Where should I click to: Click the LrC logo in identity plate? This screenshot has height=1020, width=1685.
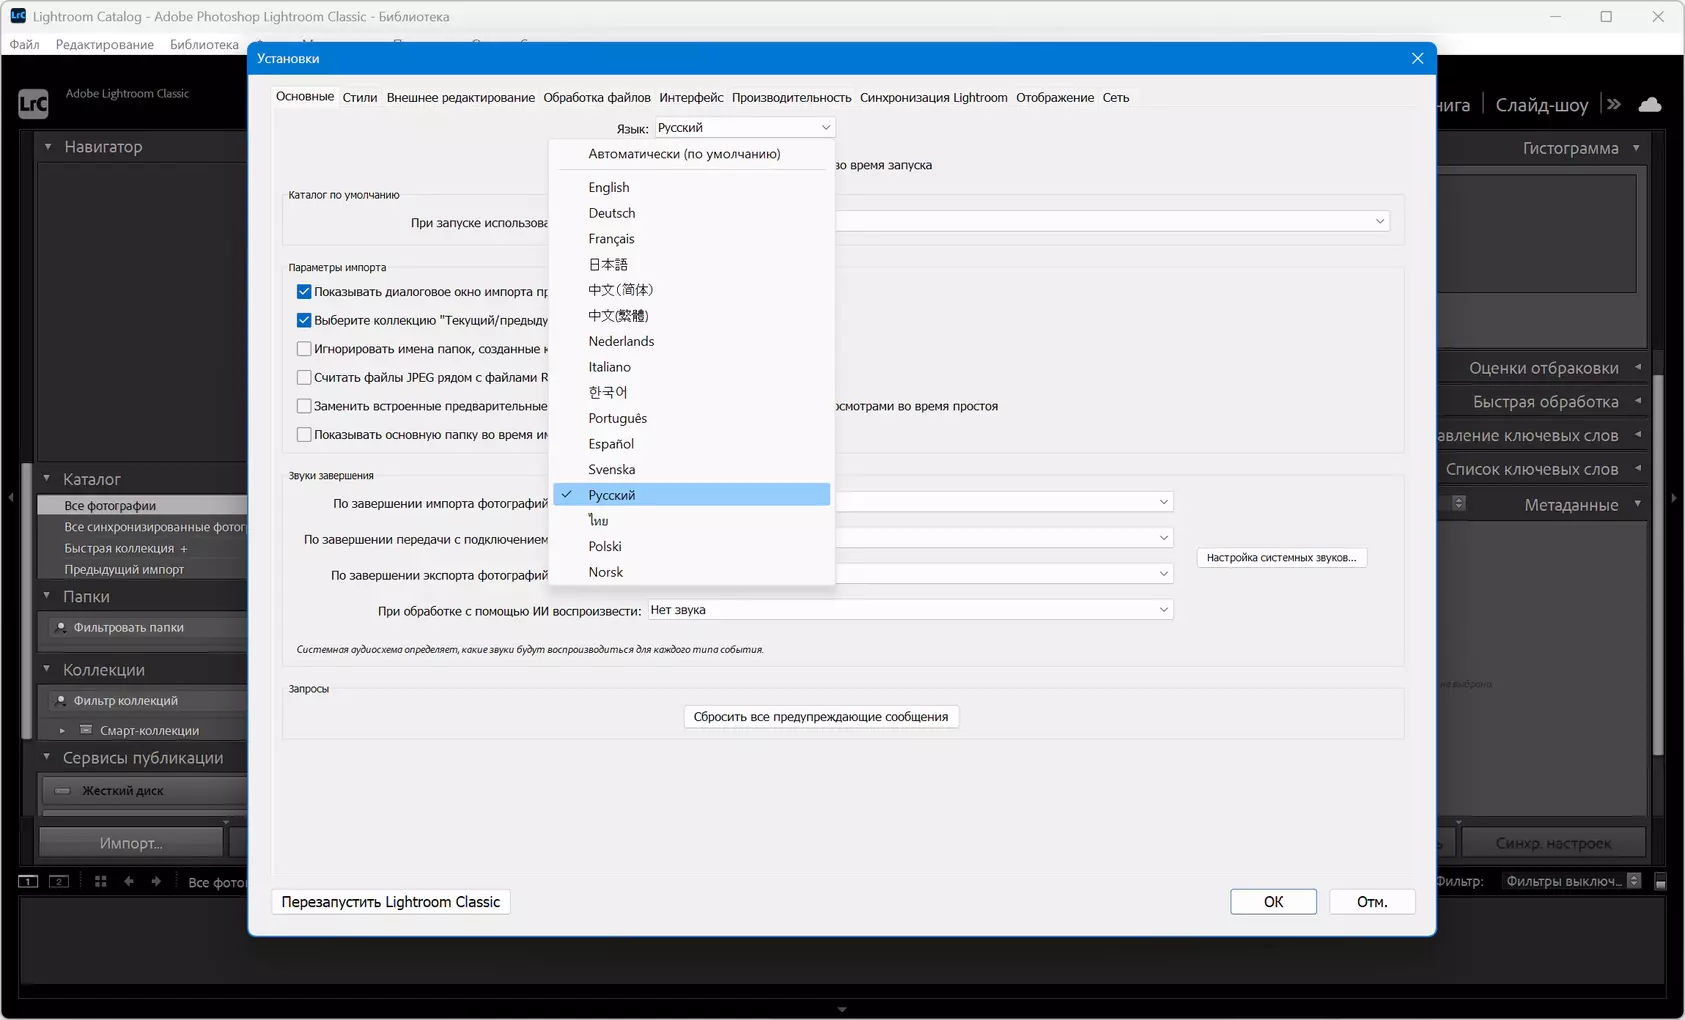(x=33, y=104)
